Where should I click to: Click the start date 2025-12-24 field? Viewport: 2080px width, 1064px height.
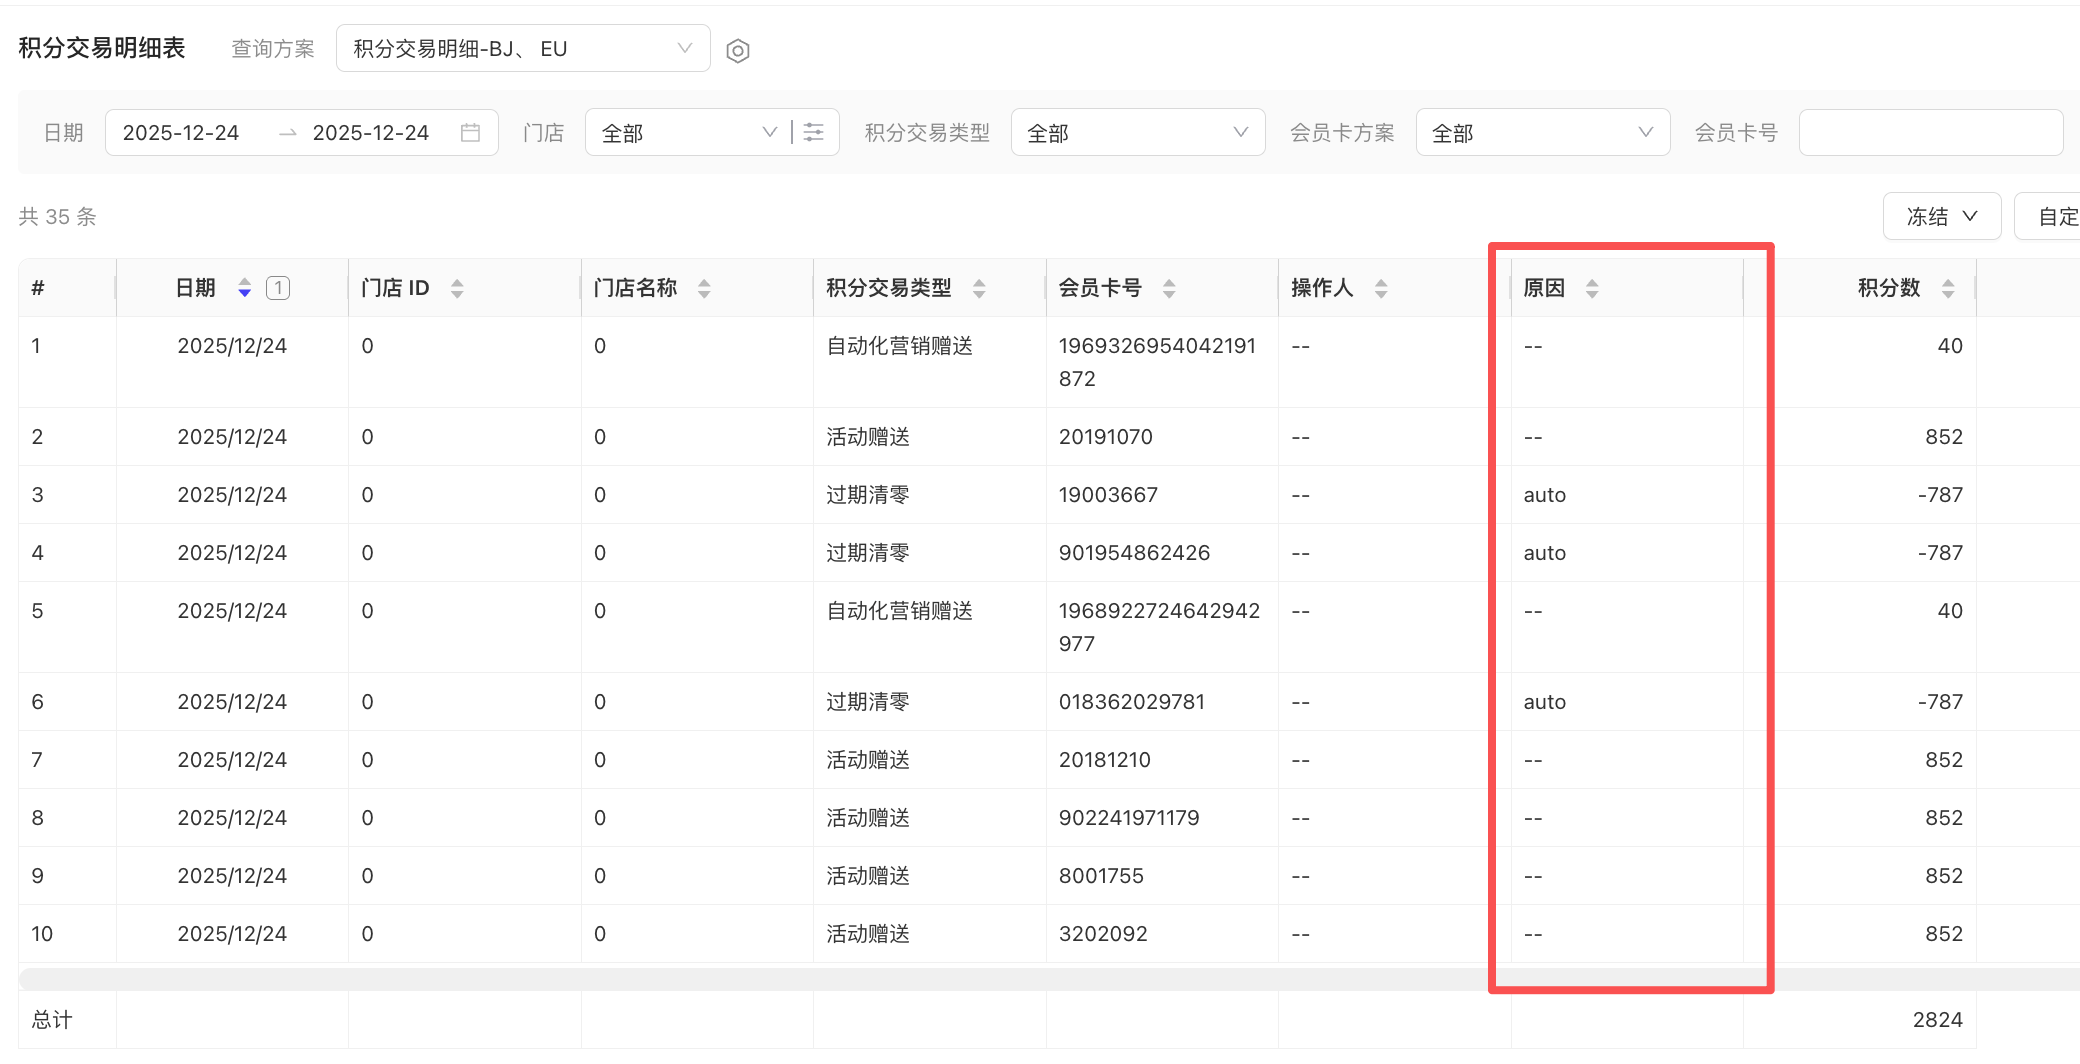tap(181, 133)
